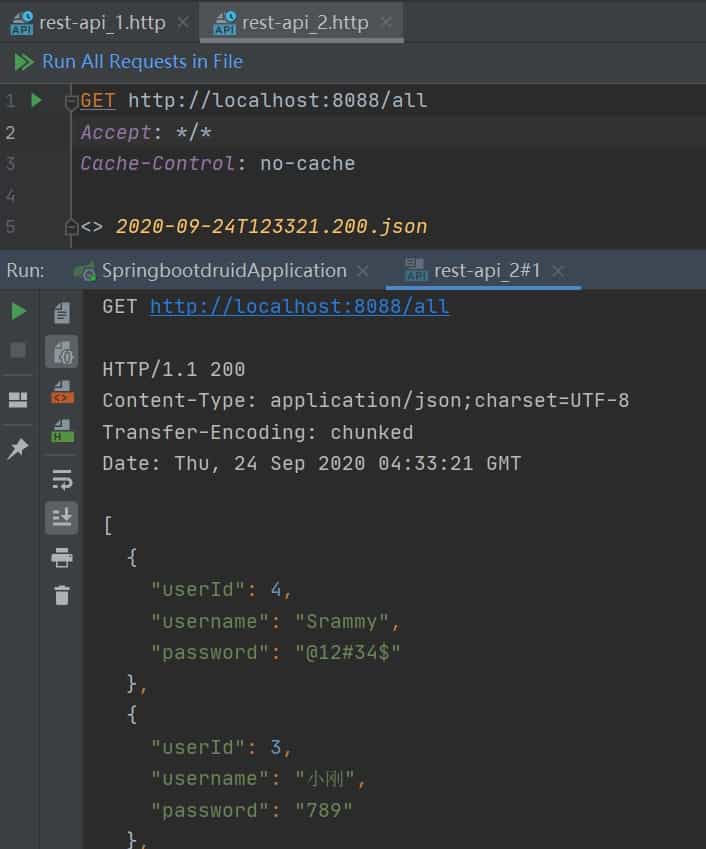Click the "username": "Srammy" line
The image size is (706, 849).
coord(275,621)
